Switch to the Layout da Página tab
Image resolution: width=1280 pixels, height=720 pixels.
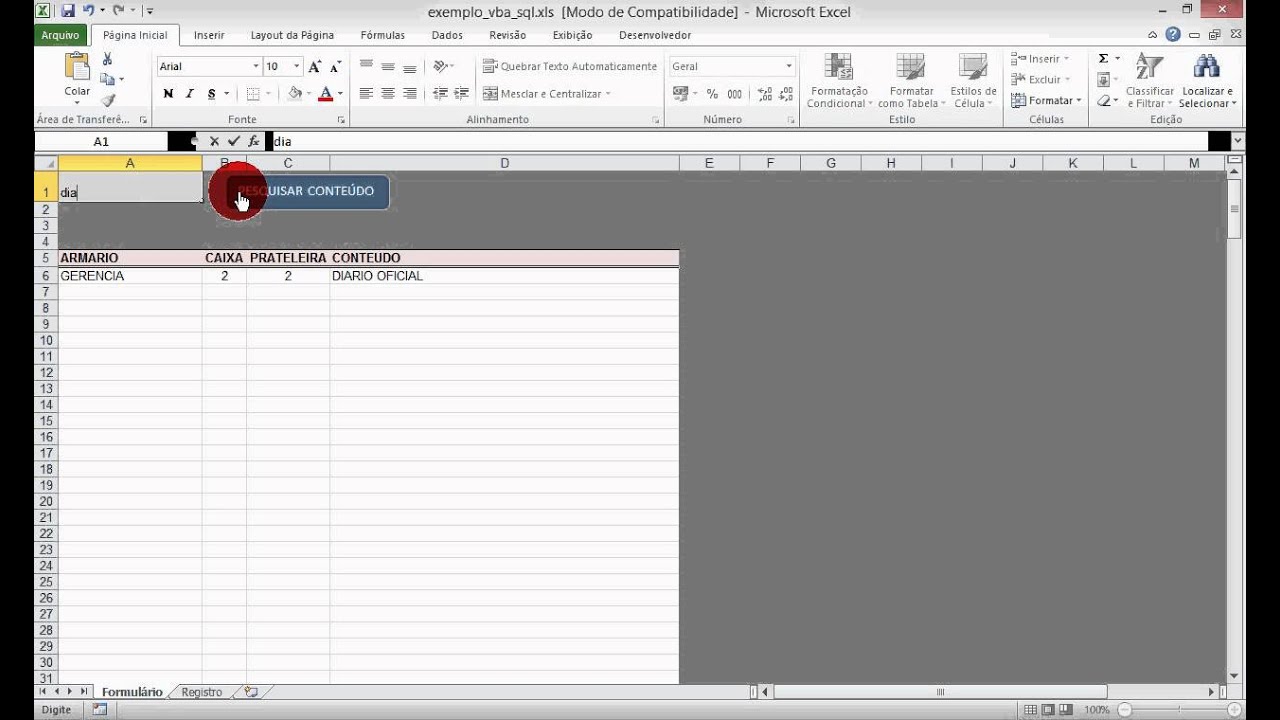click(292, 35)
